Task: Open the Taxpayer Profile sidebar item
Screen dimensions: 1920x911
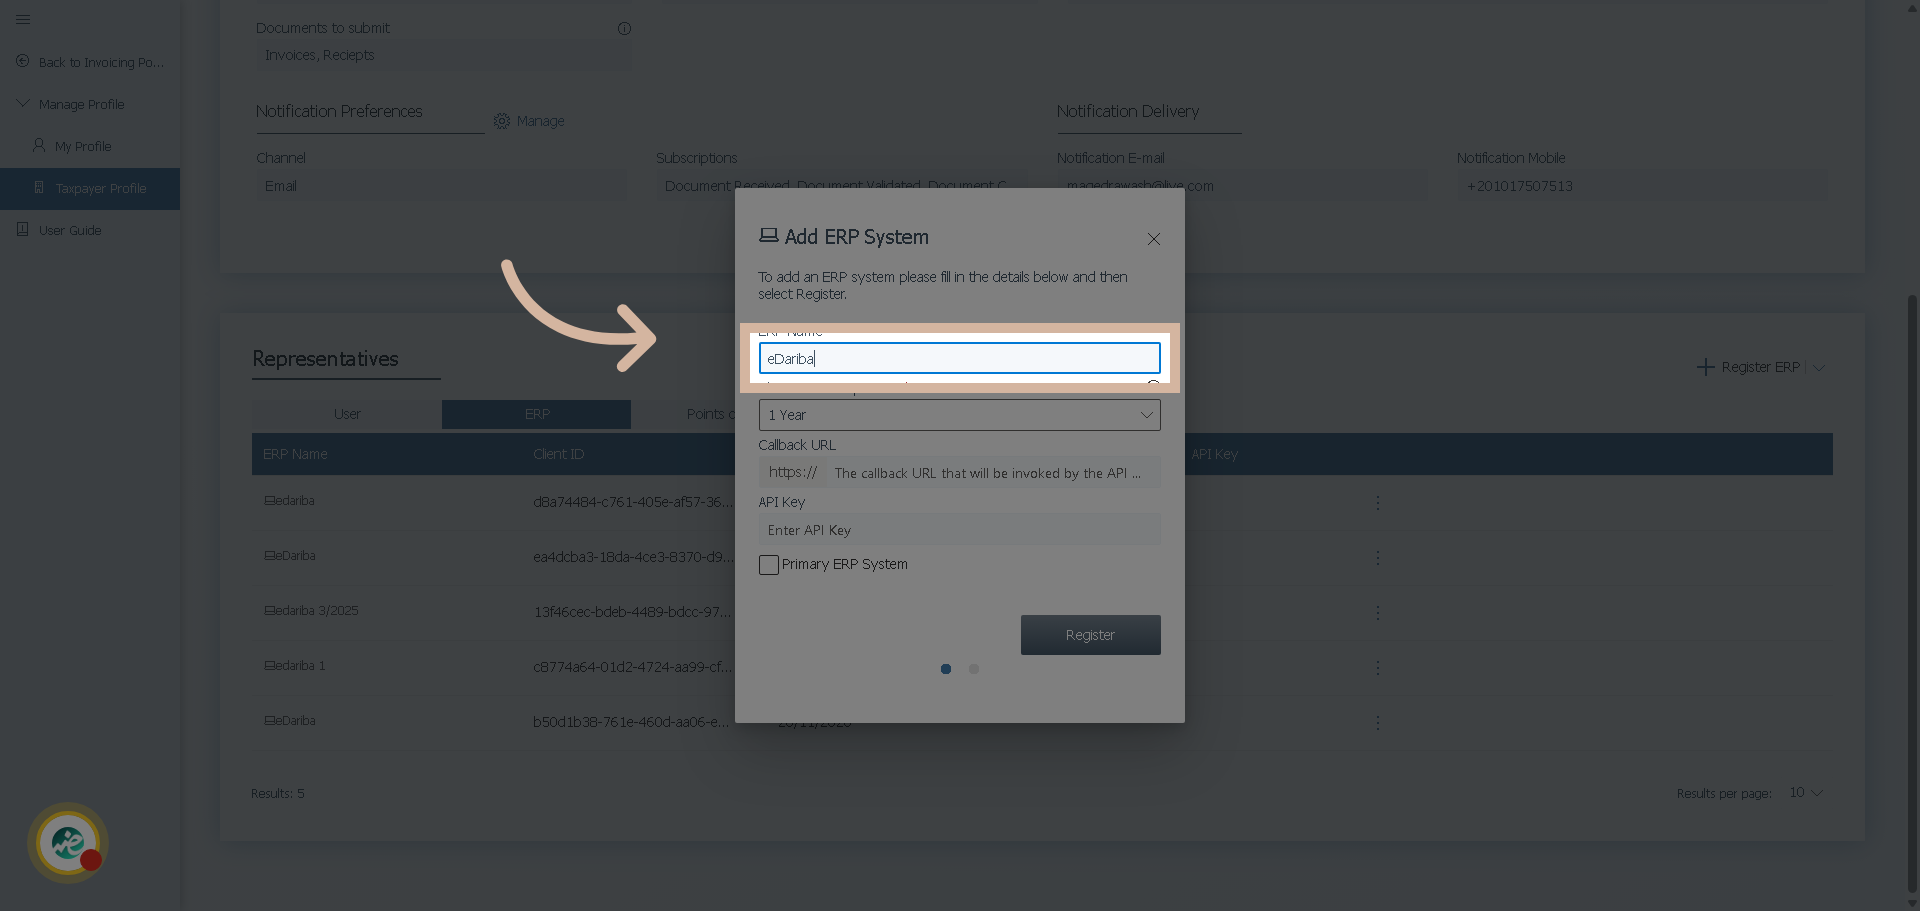Action: (100, 188)
